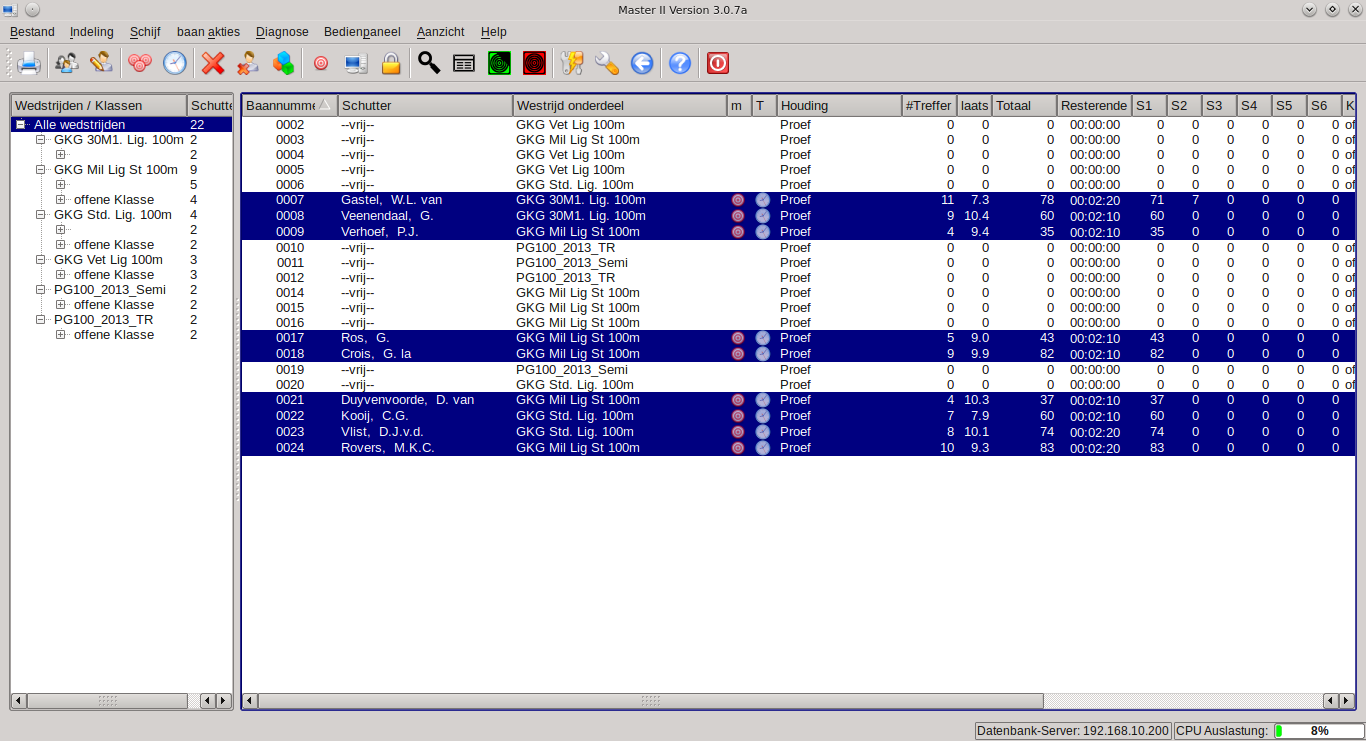Collapse the GKG Mil Lig St 100m node
Viewport: 1366px width, 741px height.
41,170
